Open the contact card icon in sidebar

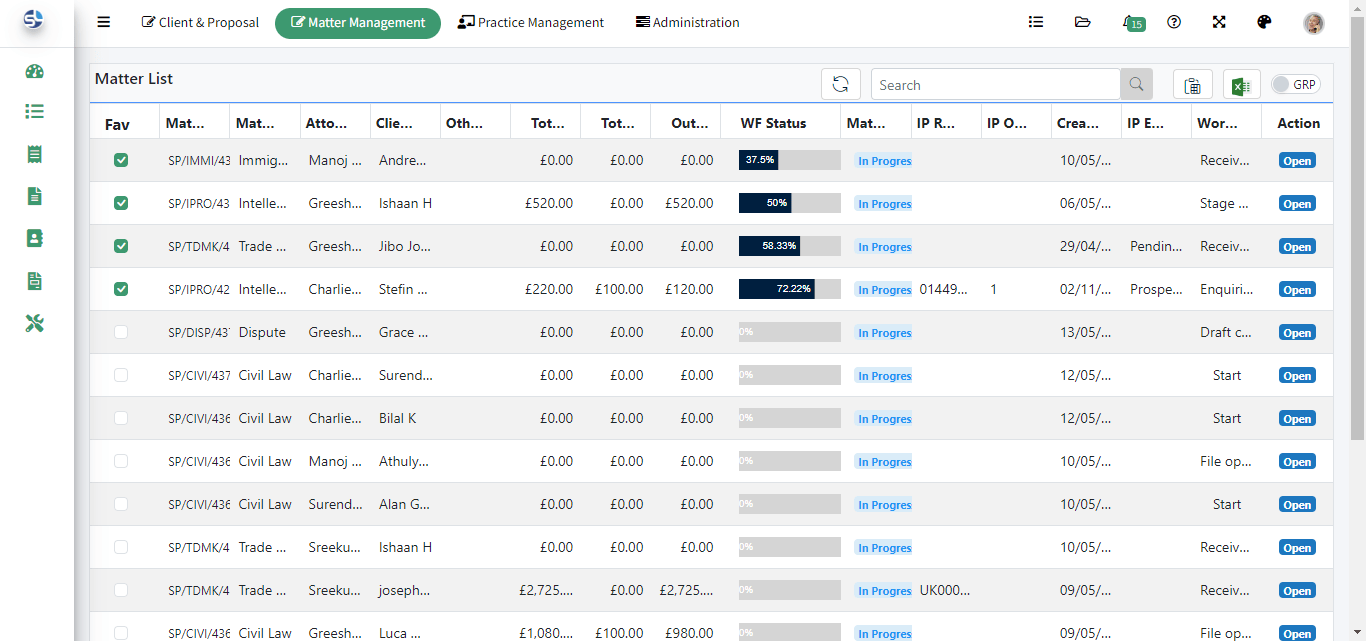pyautogui.click(x=35, y=239)
